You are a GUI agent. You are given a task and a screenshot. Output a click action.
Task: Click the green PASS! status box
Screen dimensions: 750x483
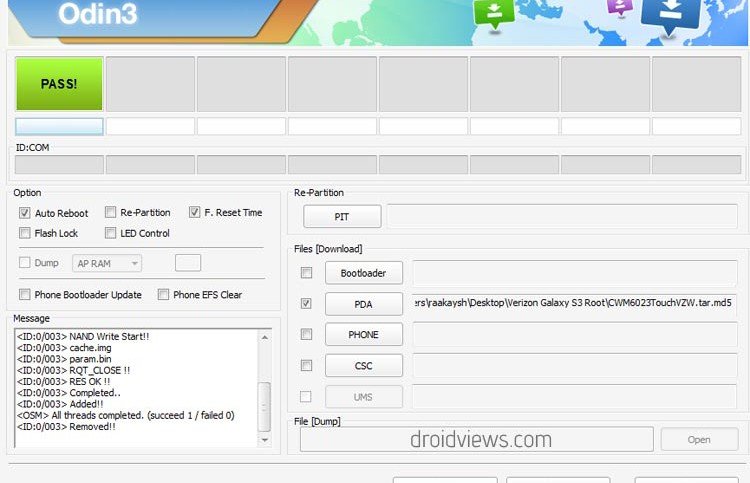click(x=59, y=84)
